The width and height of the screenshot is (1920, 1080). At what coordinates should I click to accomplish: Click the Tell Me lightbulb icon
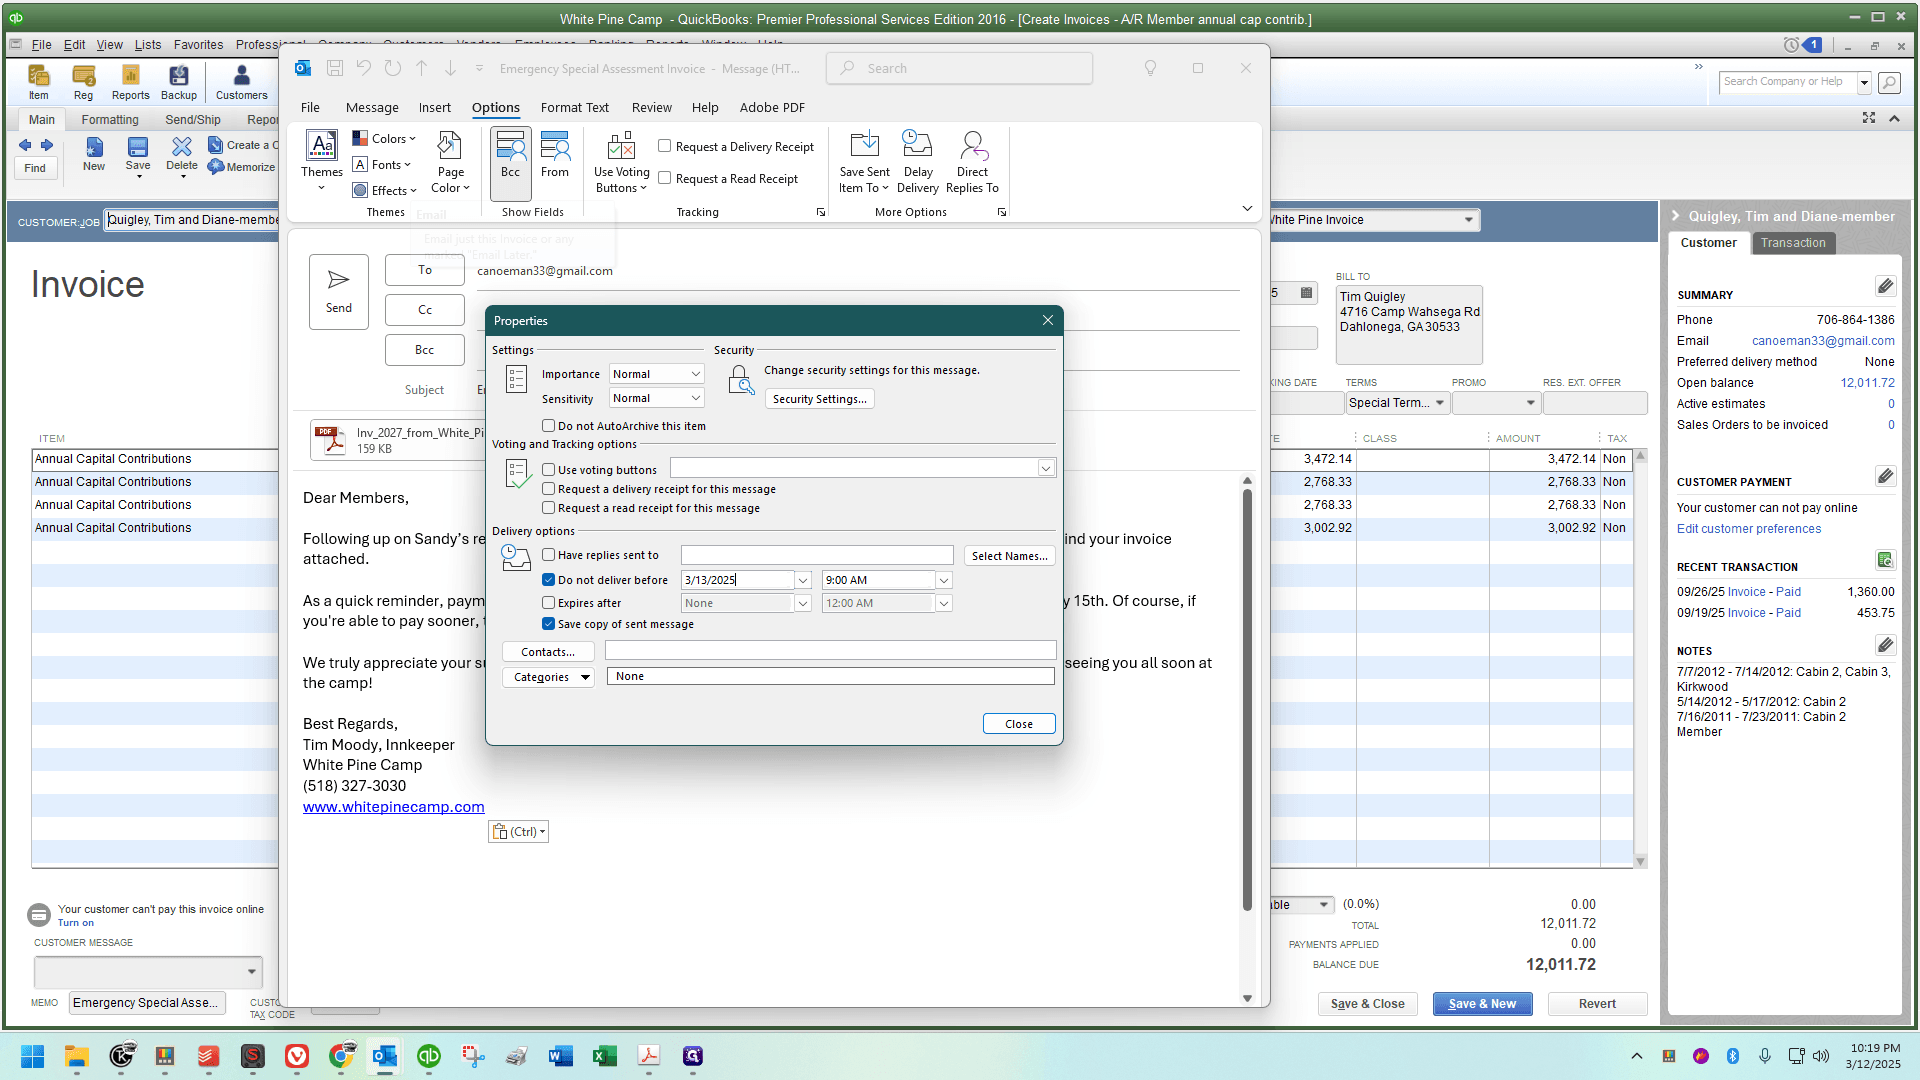click(1150, 68)
